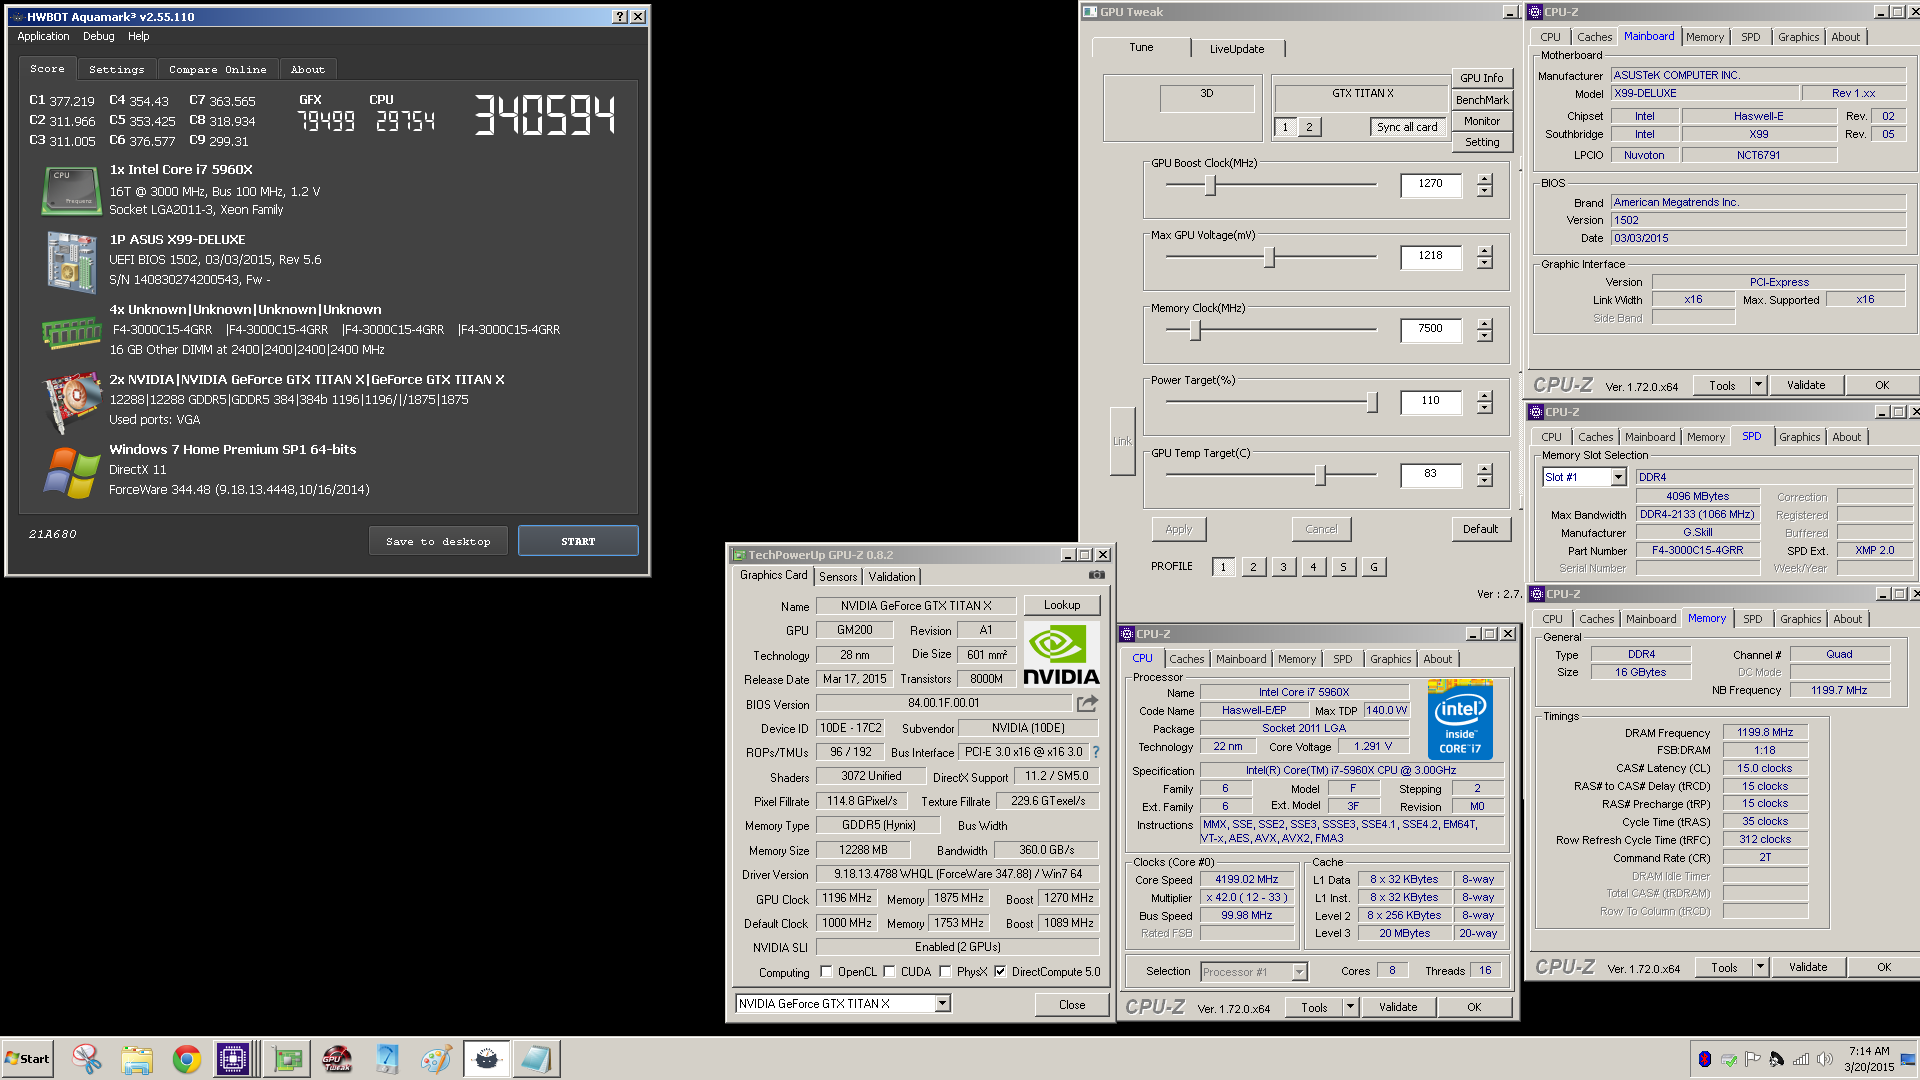Open Windows Explorer from the taskbar
Viewport: 1920px width, 1080px height.
coord(137,1059)
